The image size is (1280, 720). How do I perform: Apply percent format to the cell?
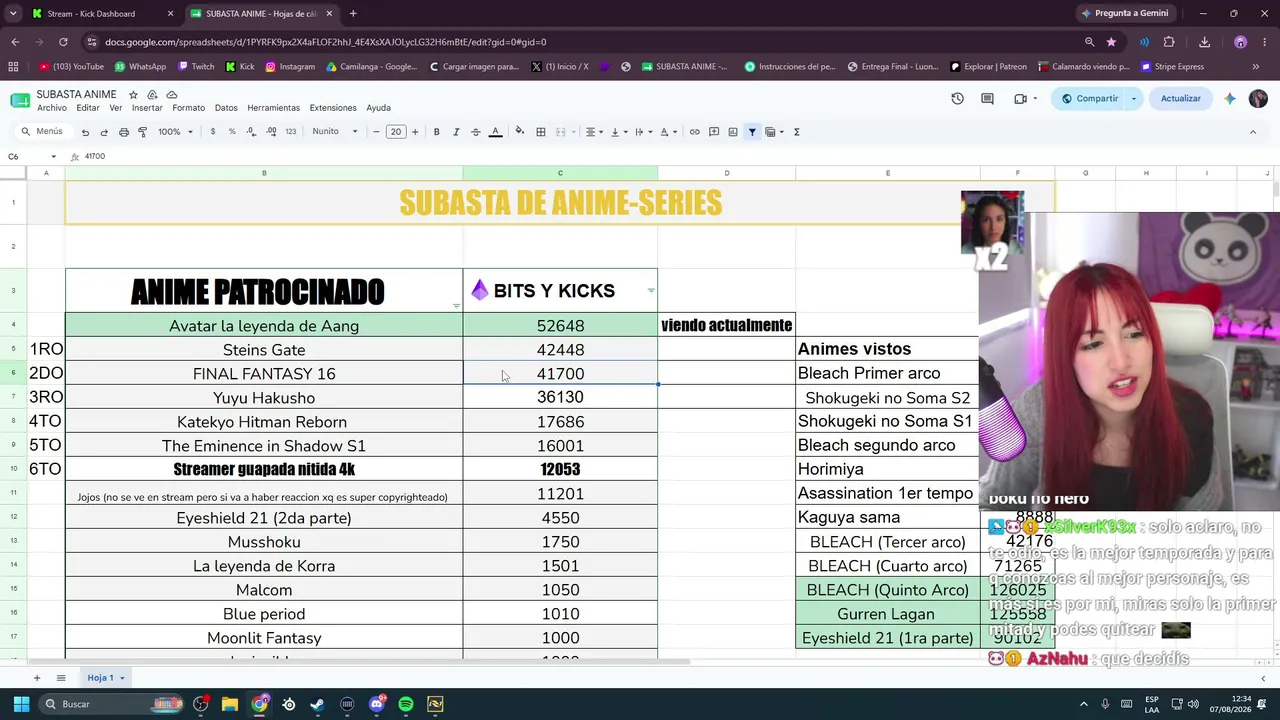tap(232, 132)
